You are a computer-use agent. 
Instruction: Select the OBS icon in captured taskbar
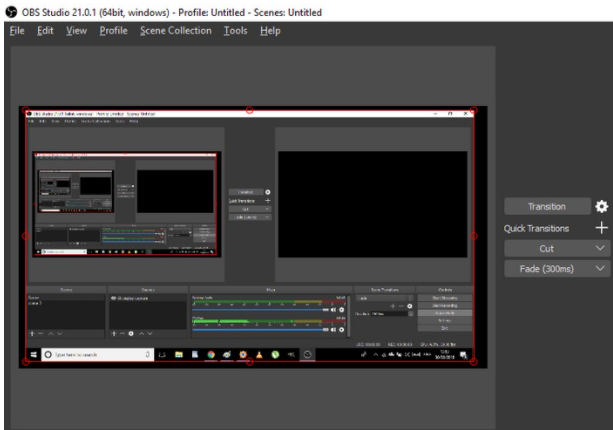(308, 355)
